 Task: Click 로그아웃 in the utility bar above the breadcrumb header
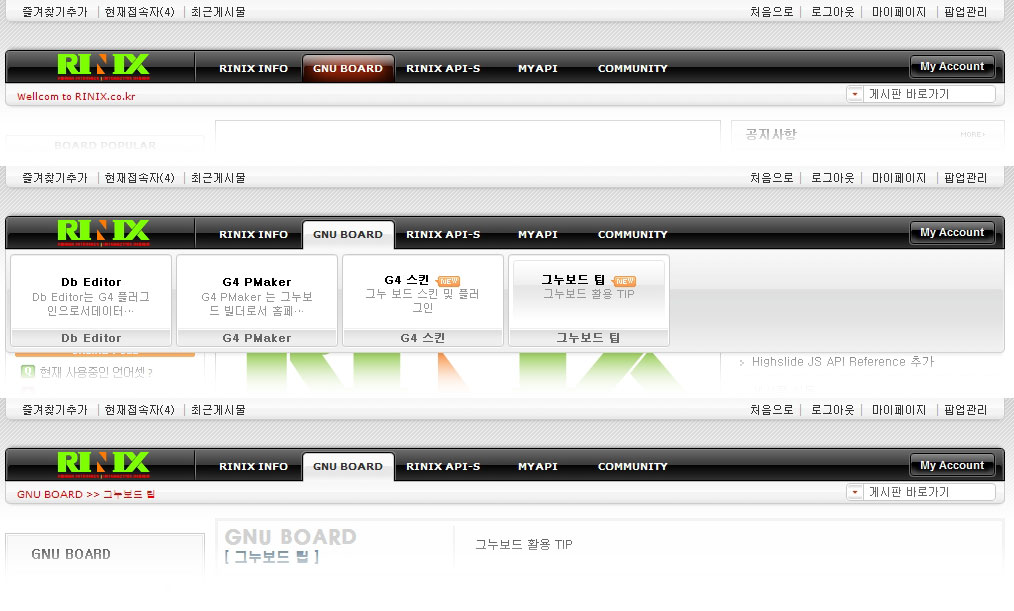[x=832, y=410]
